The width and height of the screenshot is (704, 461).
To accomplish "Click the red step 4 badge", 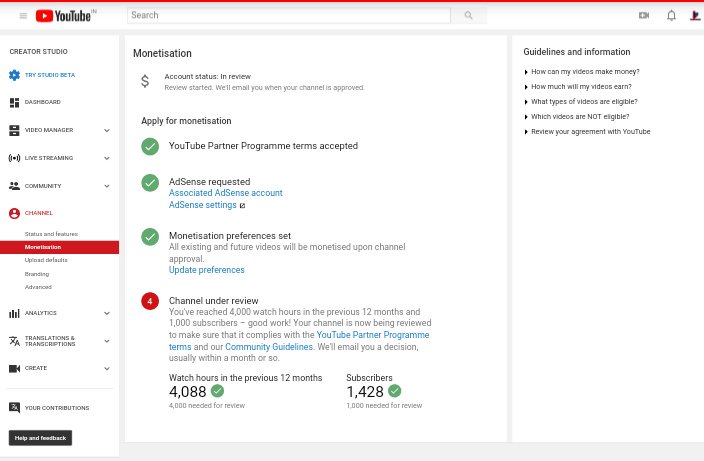I will tap(150, 301).
